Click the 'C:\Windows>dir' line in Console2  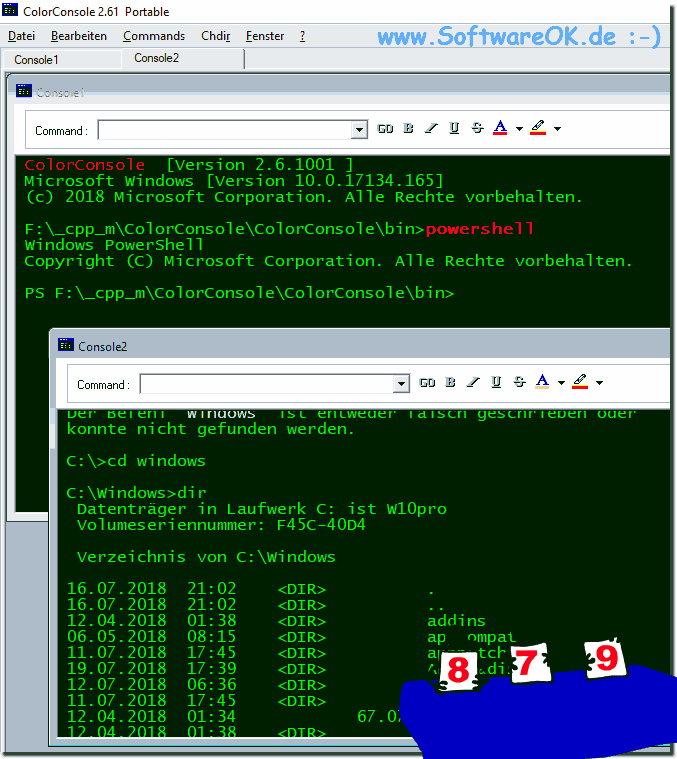click(x=136, y=493)
